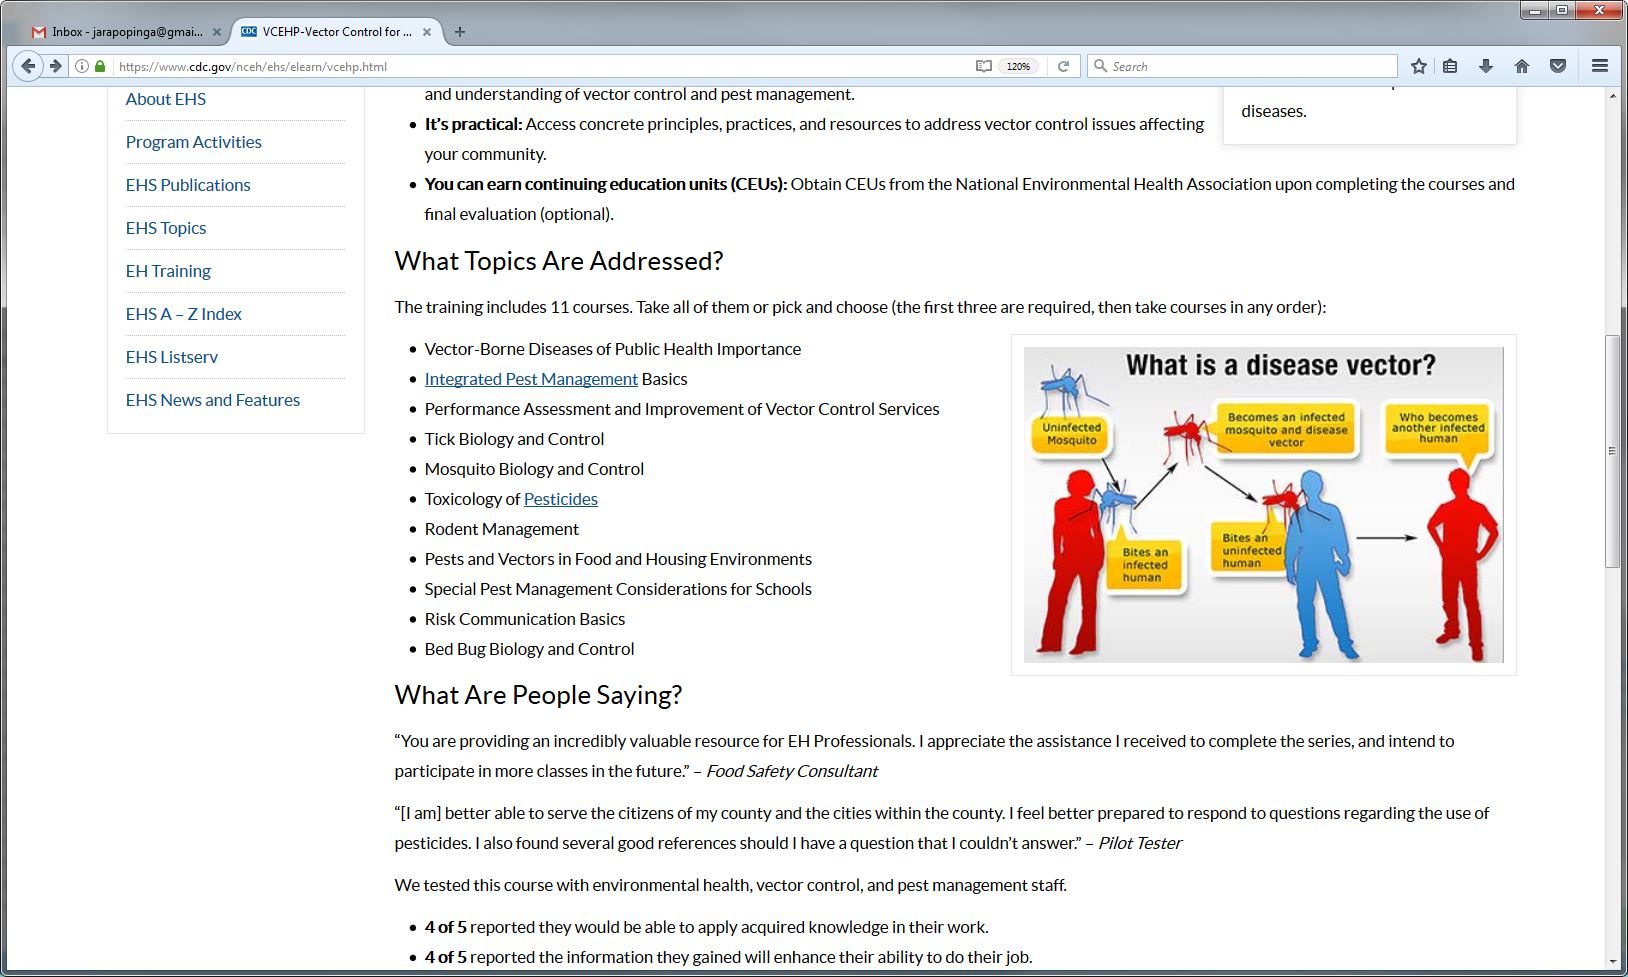
Task: Go to EHS Publications
Action: 188,185
